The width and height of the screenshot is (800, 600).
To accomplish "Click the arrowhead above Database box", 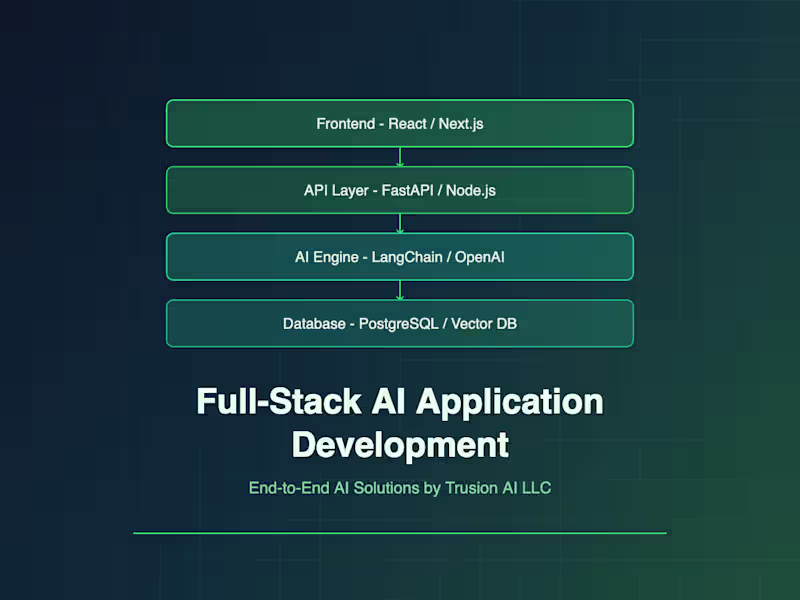I will [x=400, y=296].
